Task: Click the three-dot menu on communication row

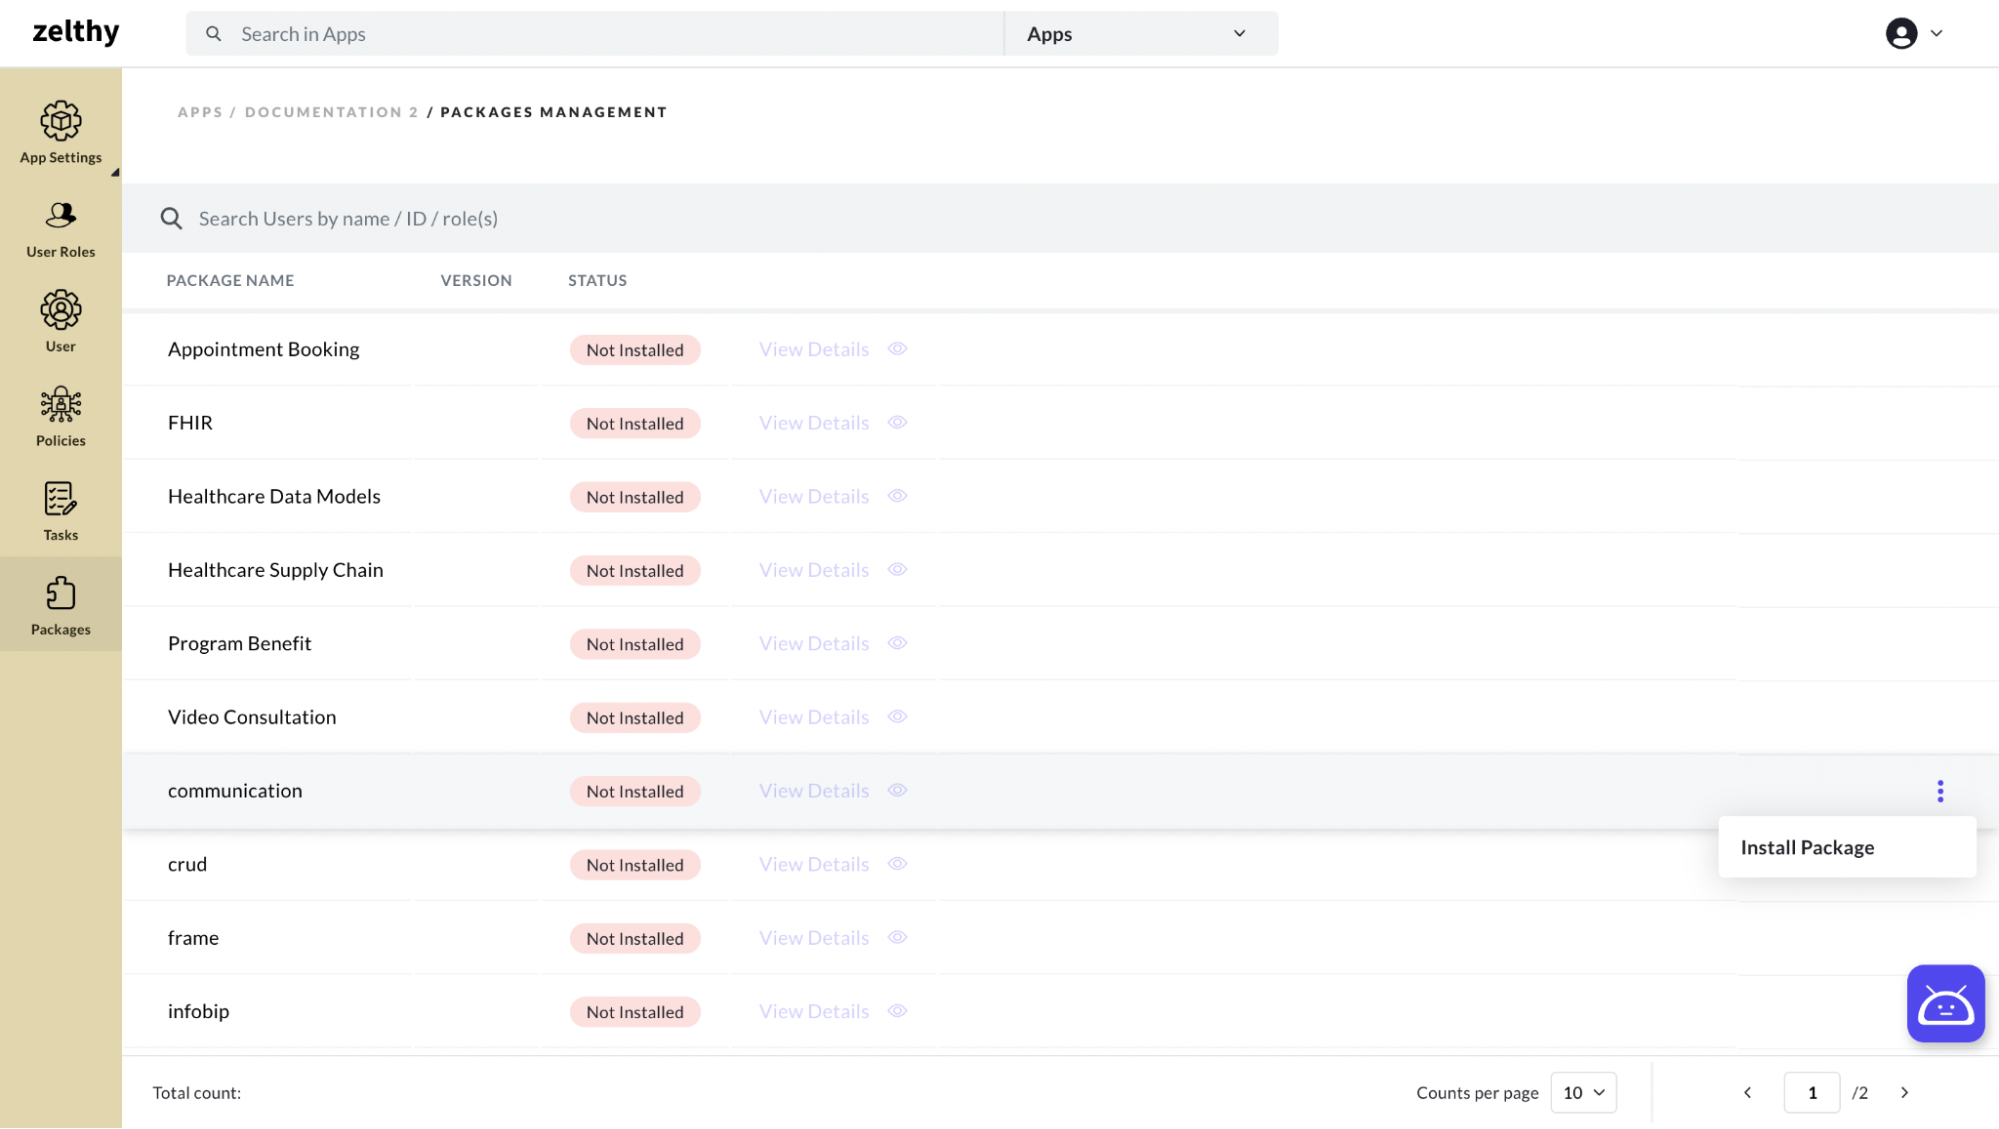Action: coord(1940,791)
